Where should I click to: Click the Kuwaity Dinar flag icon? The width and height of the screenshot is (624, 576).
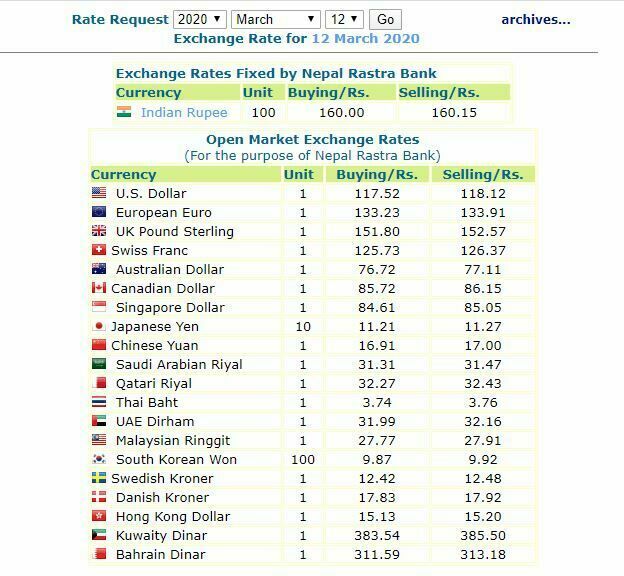tap(99, 536)
